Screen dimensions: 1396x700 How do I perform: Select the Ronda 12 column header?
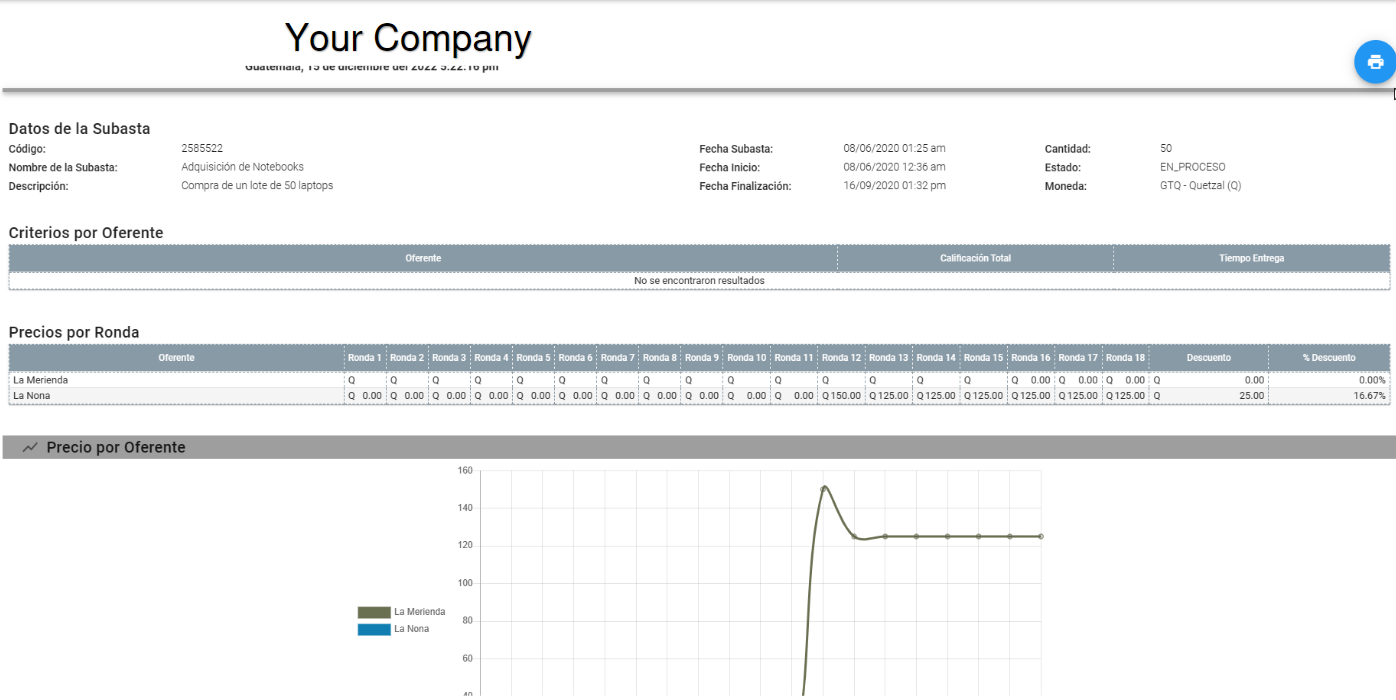pos(841,358)
